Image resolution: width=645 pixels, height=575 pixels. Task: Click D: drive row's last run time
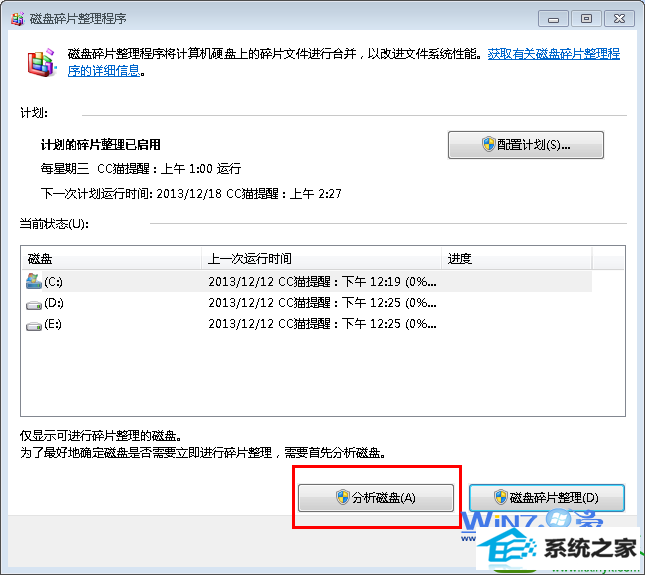[322, 303]
